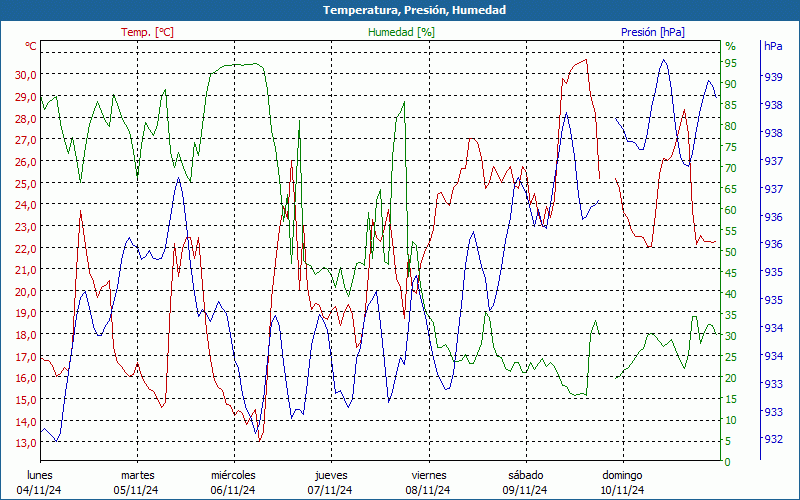Viewport: 800px width, 500px height.
Task: Click the "jueves" day label
Action: pos(331,475)
